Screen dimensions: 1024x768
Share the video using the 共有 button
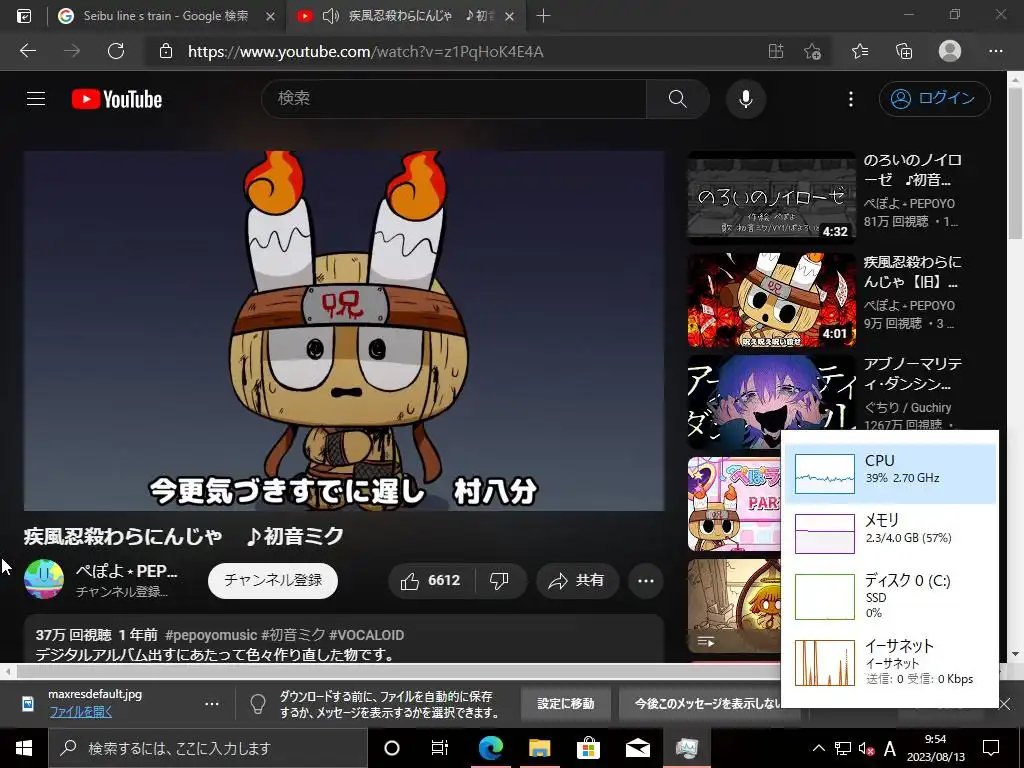pyautogui.click(x=576, y=581)
